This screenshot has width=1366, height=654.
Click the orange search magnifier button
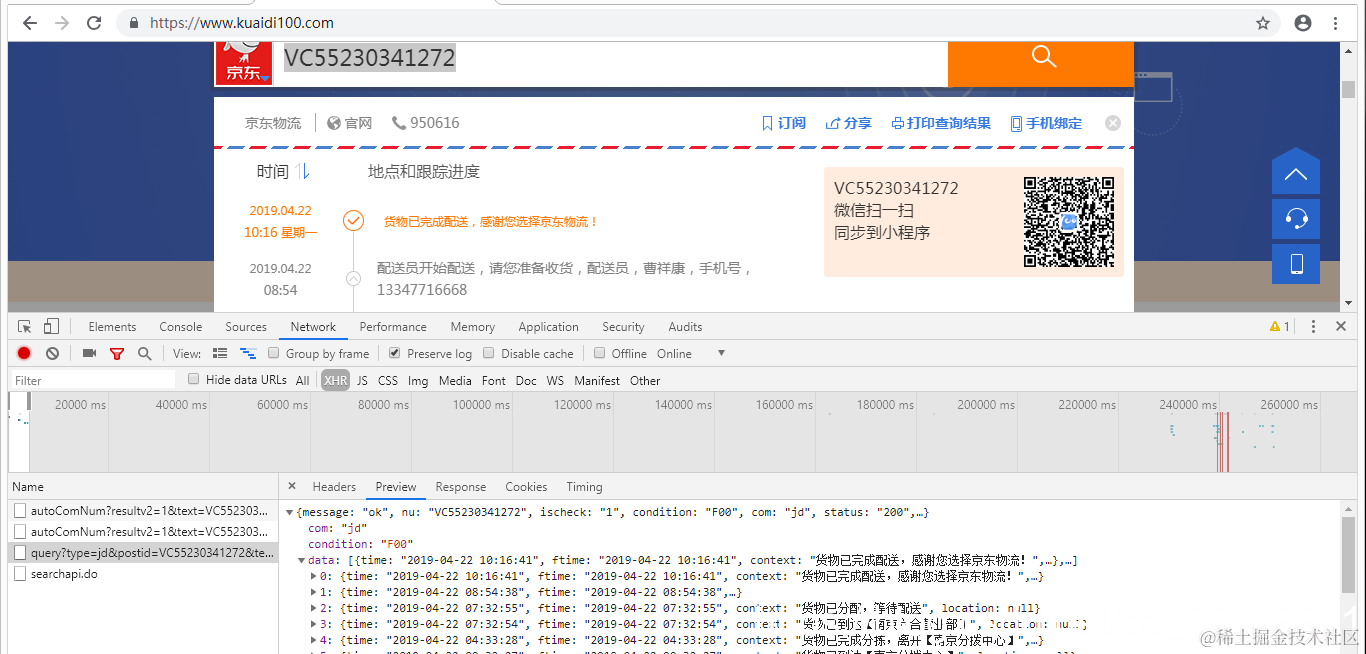(x=1040, y=63)
